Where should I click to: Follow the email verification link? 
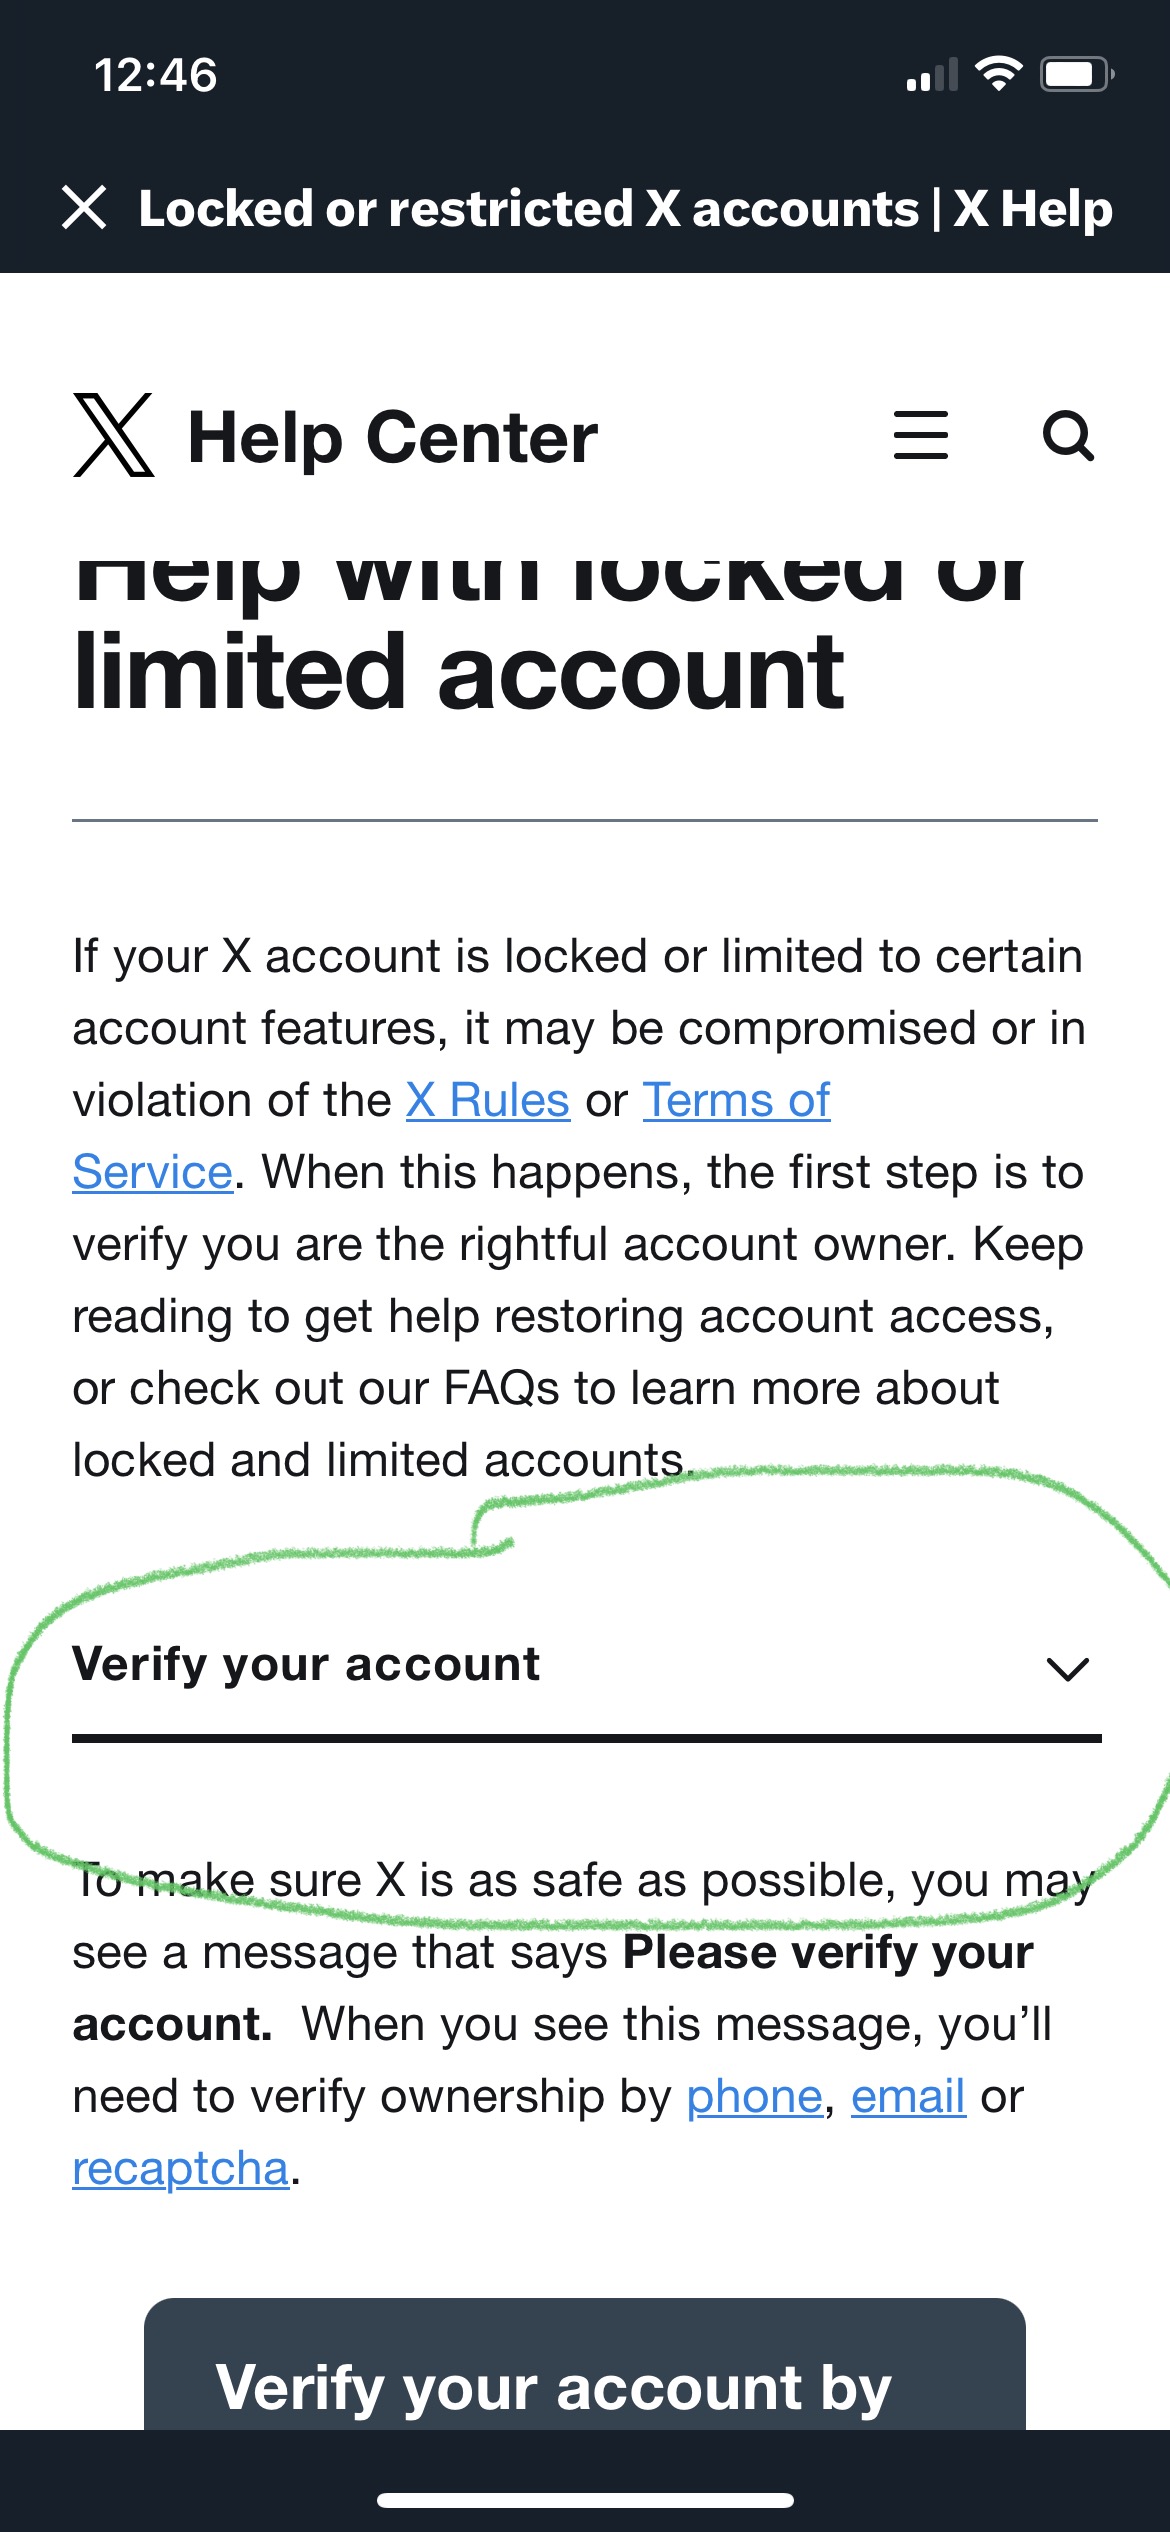click(x=907, y=2097)
